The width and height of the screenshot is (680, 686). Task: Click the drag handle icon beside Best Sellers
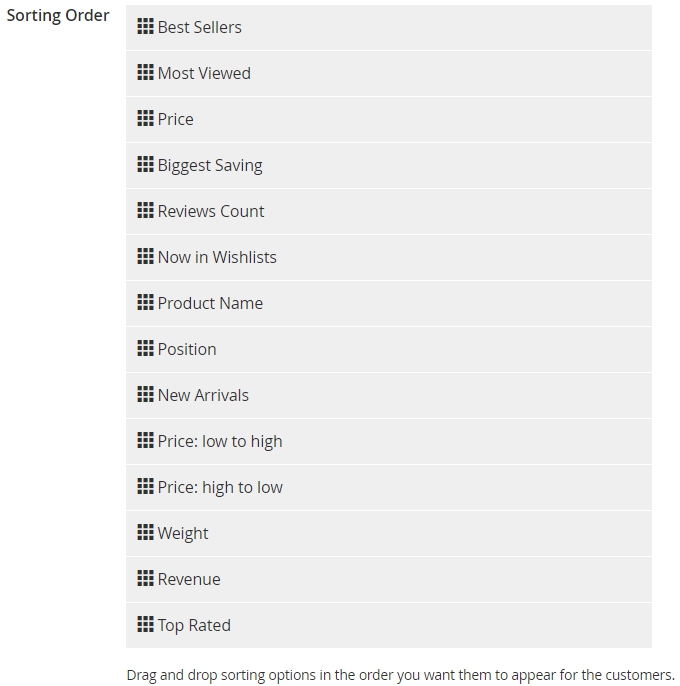(x=145, y=26)
